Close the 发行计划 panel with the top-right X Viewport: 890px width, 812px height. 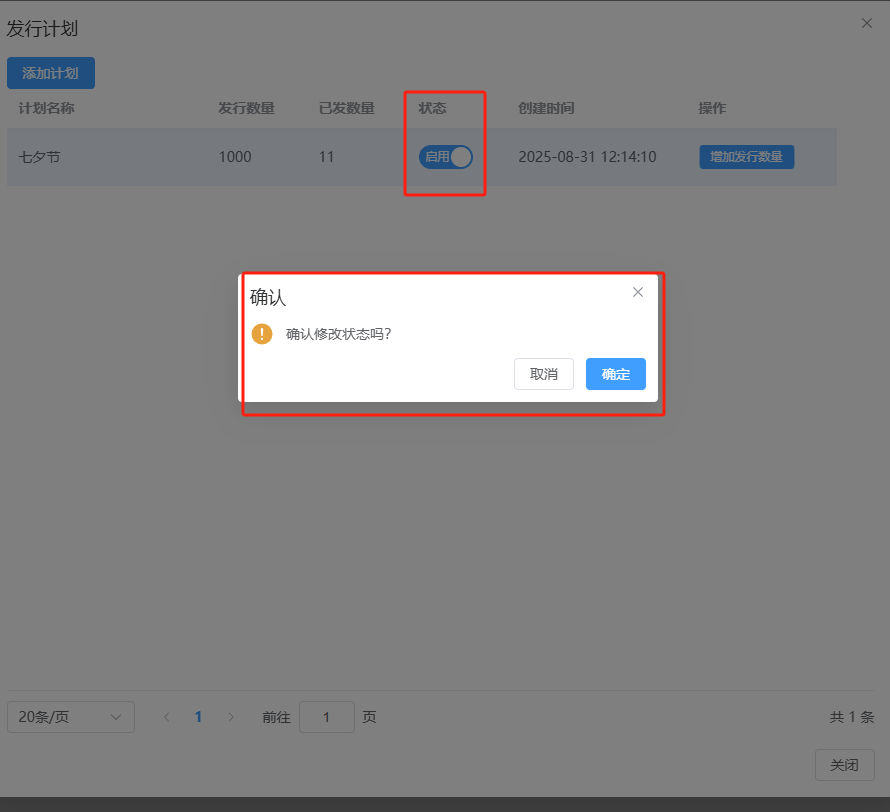tap(867, 23)
